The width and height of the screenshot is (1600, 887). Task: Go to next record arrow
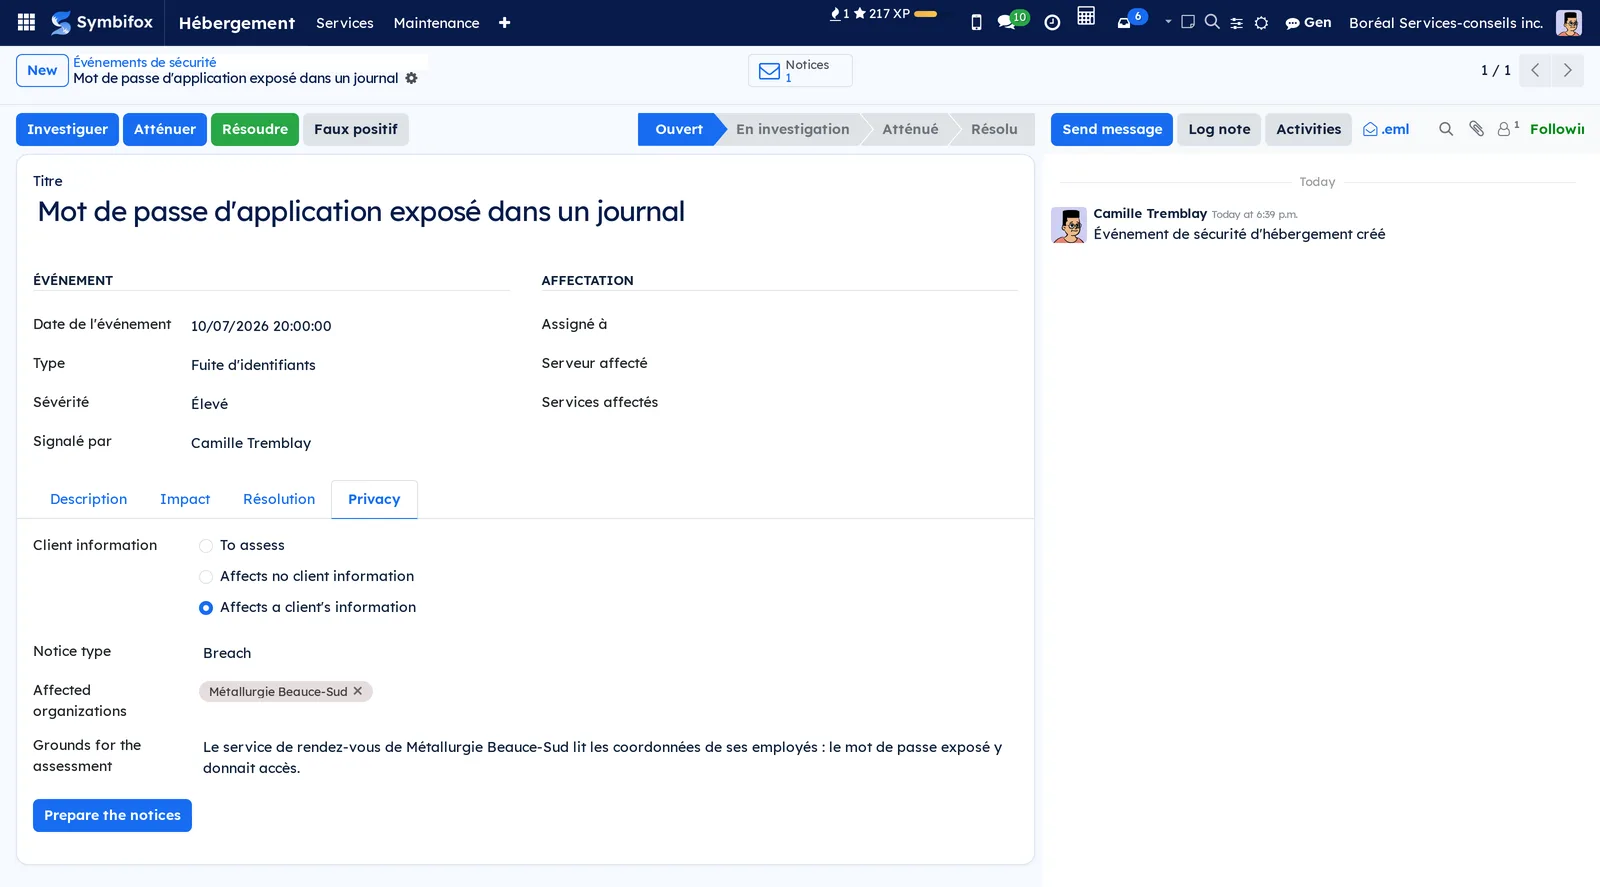[1567, 70]
